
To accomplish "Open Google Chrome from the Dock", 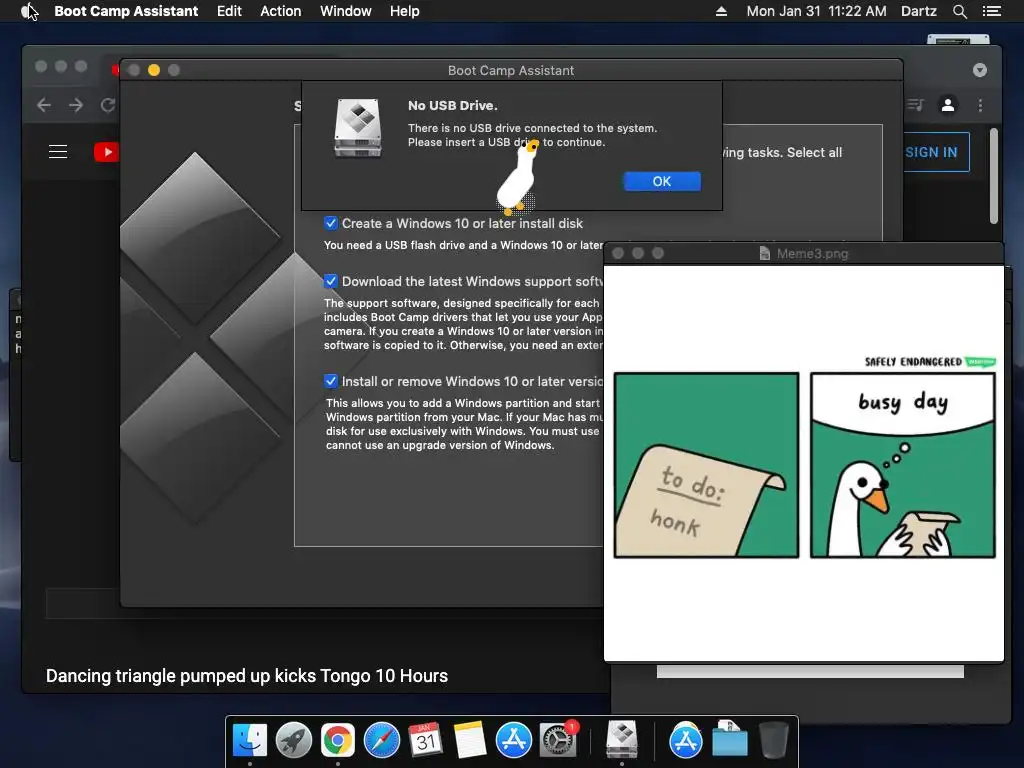I will click(338, 741).
